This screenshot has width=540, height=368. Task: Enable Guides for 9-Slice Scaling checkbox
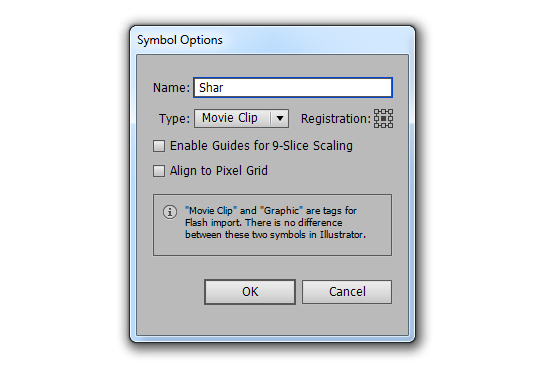point(159,146)
